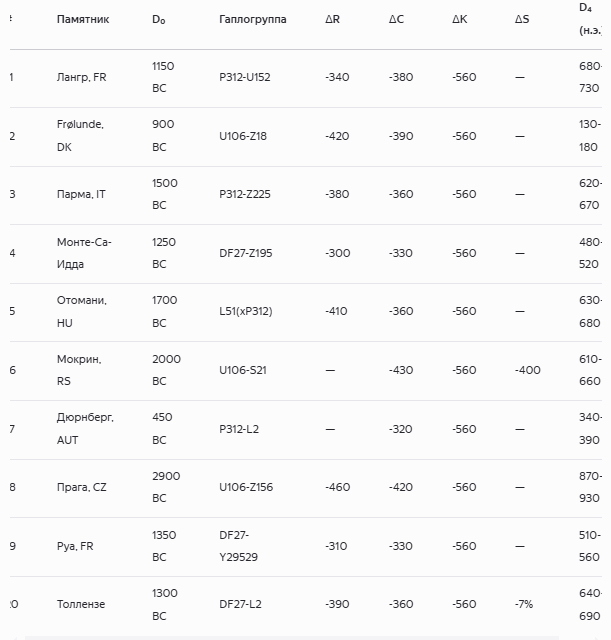Click the ΔR column header
Viewport: 611px width, 640px height.
click(x=333, y=19)
